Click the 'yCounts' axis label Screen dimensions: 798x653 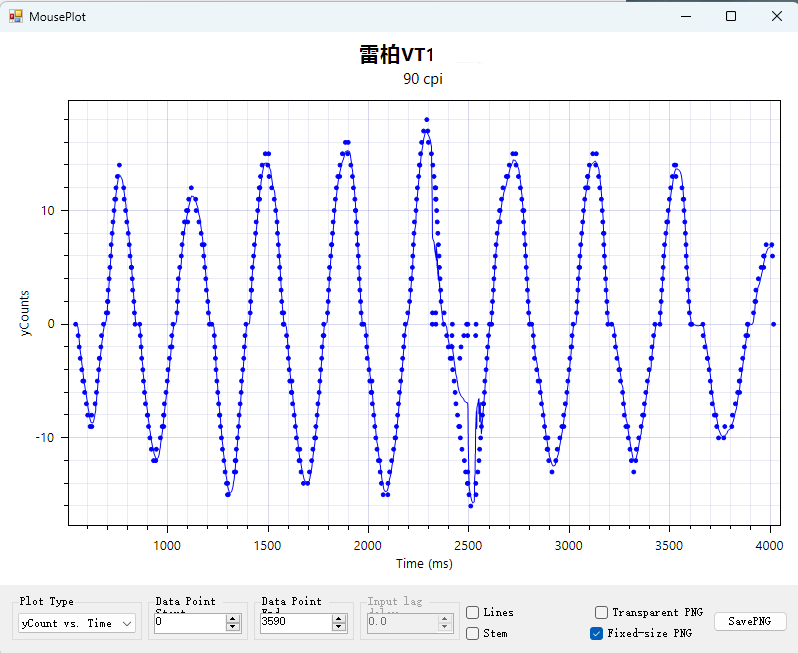click(24, 313)
